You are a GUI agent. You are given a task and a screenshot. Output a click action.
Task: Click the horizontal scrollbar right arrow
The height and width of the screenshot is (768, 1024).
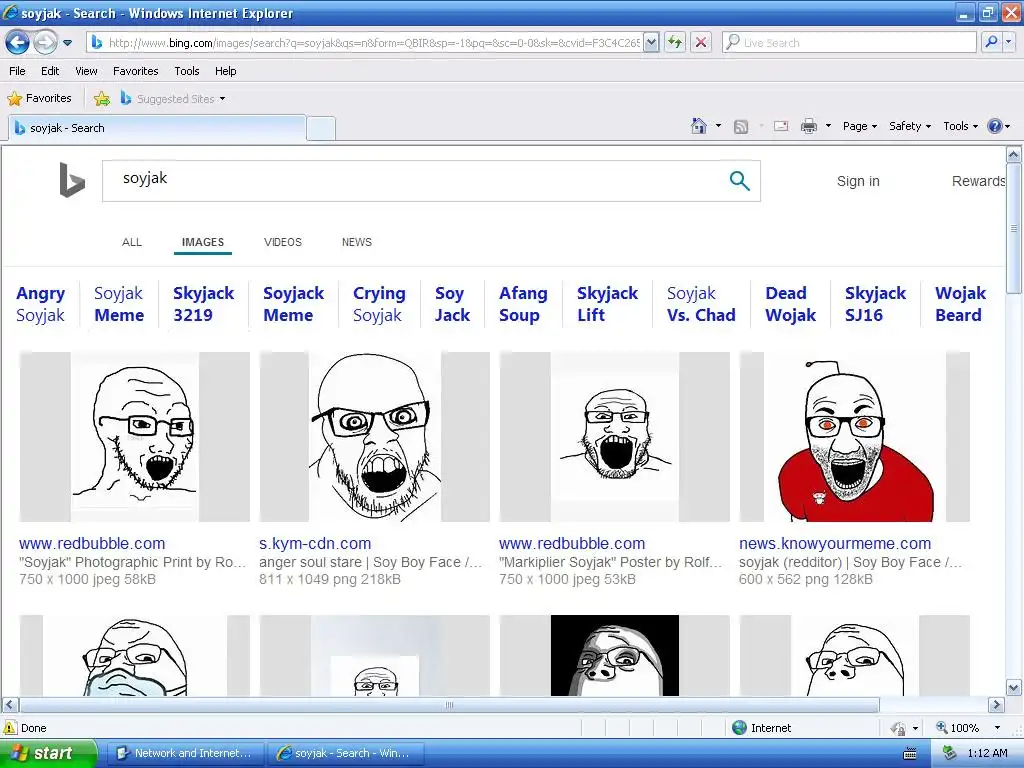pos(996,705)
